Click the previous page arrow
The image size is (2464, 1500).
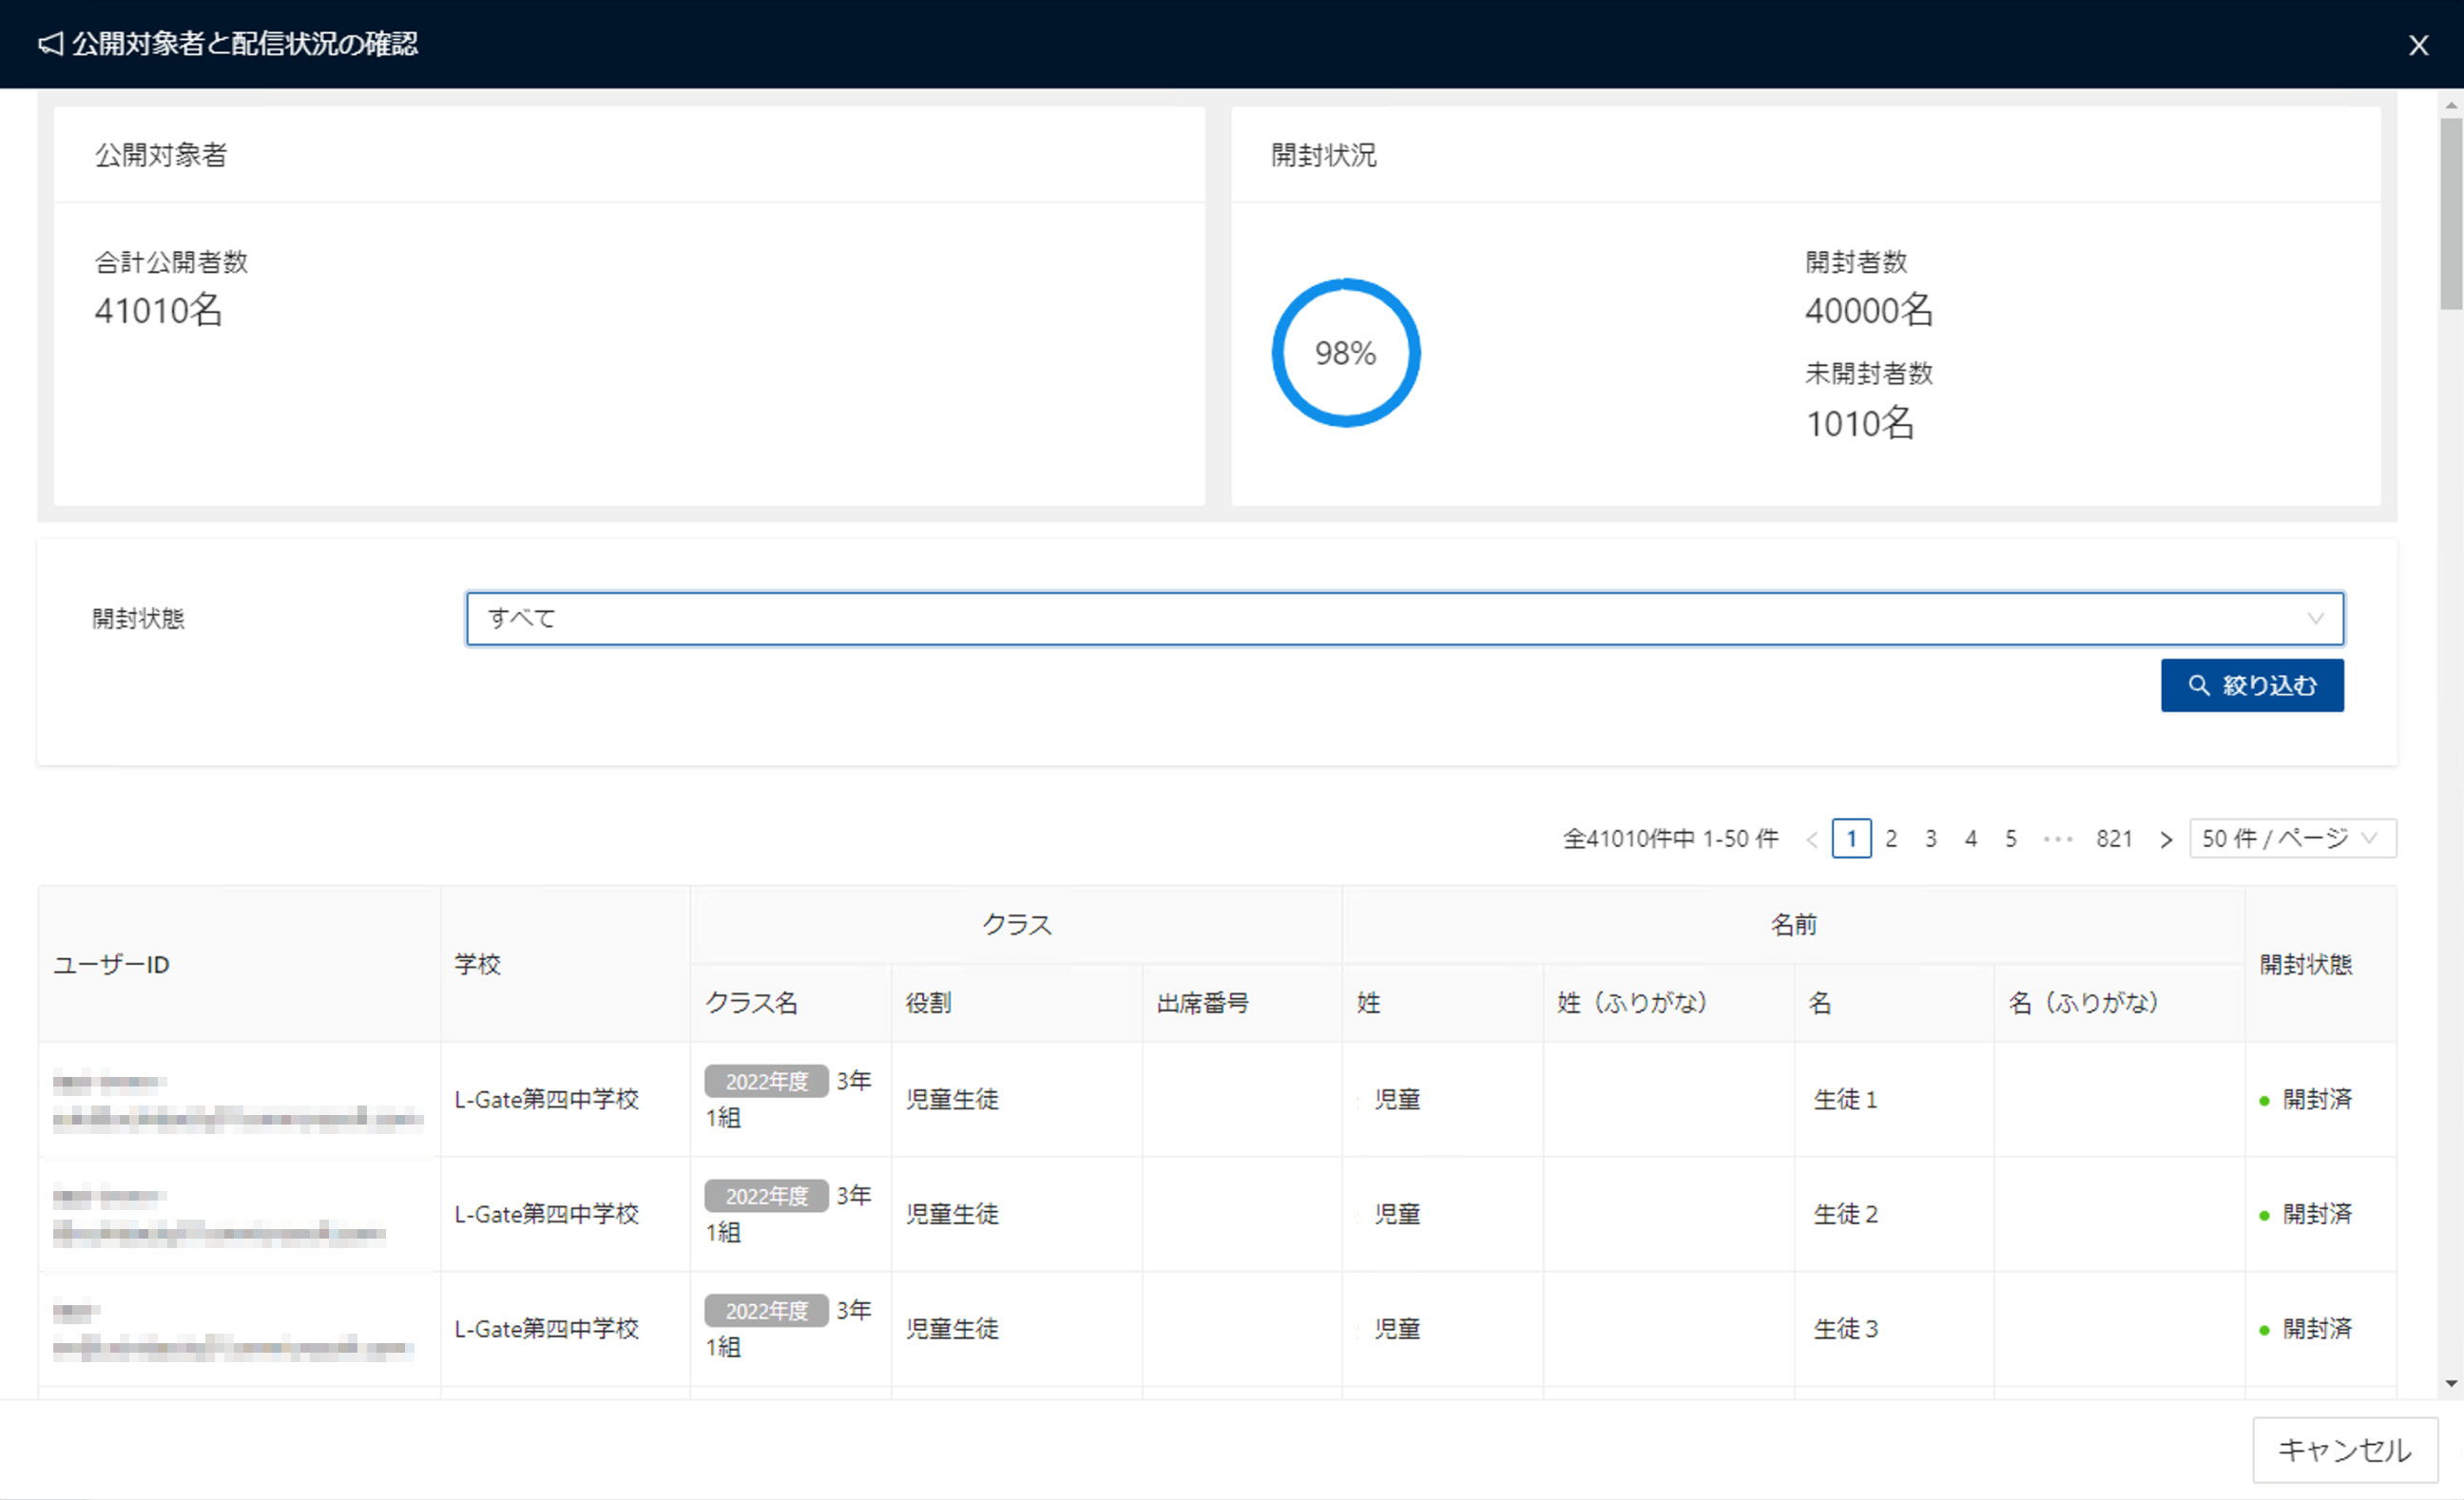click(1811, 839)
